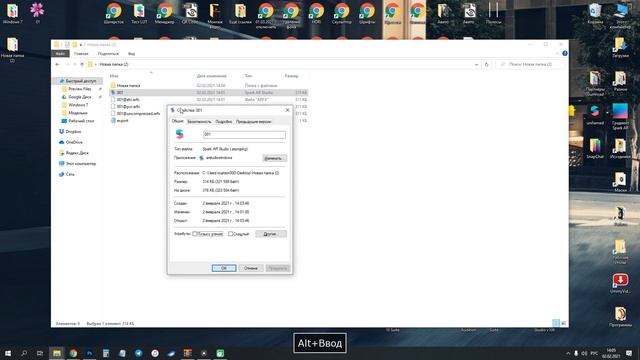
Task: Open the Загрузки desktop folder
Action: 620,47
